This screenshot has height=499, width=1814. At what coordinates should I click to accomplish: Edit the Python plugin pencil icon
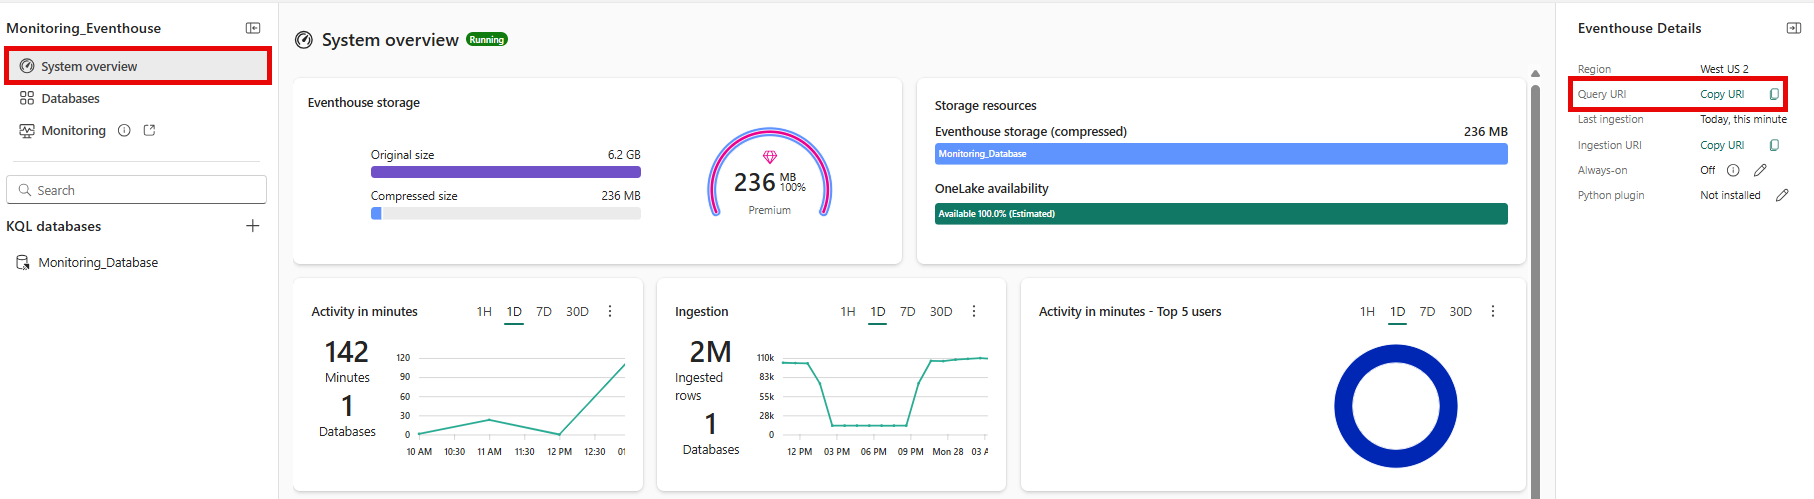point(1782,195)
